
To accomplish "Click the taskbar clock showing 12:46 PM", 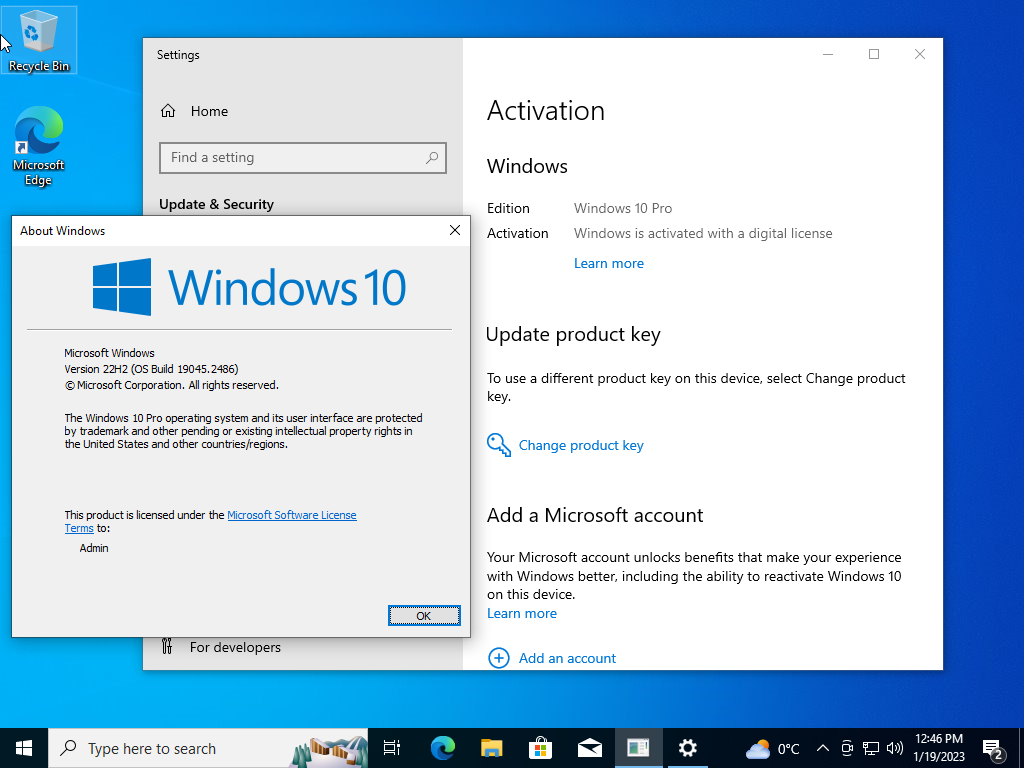I will (938, 748).
